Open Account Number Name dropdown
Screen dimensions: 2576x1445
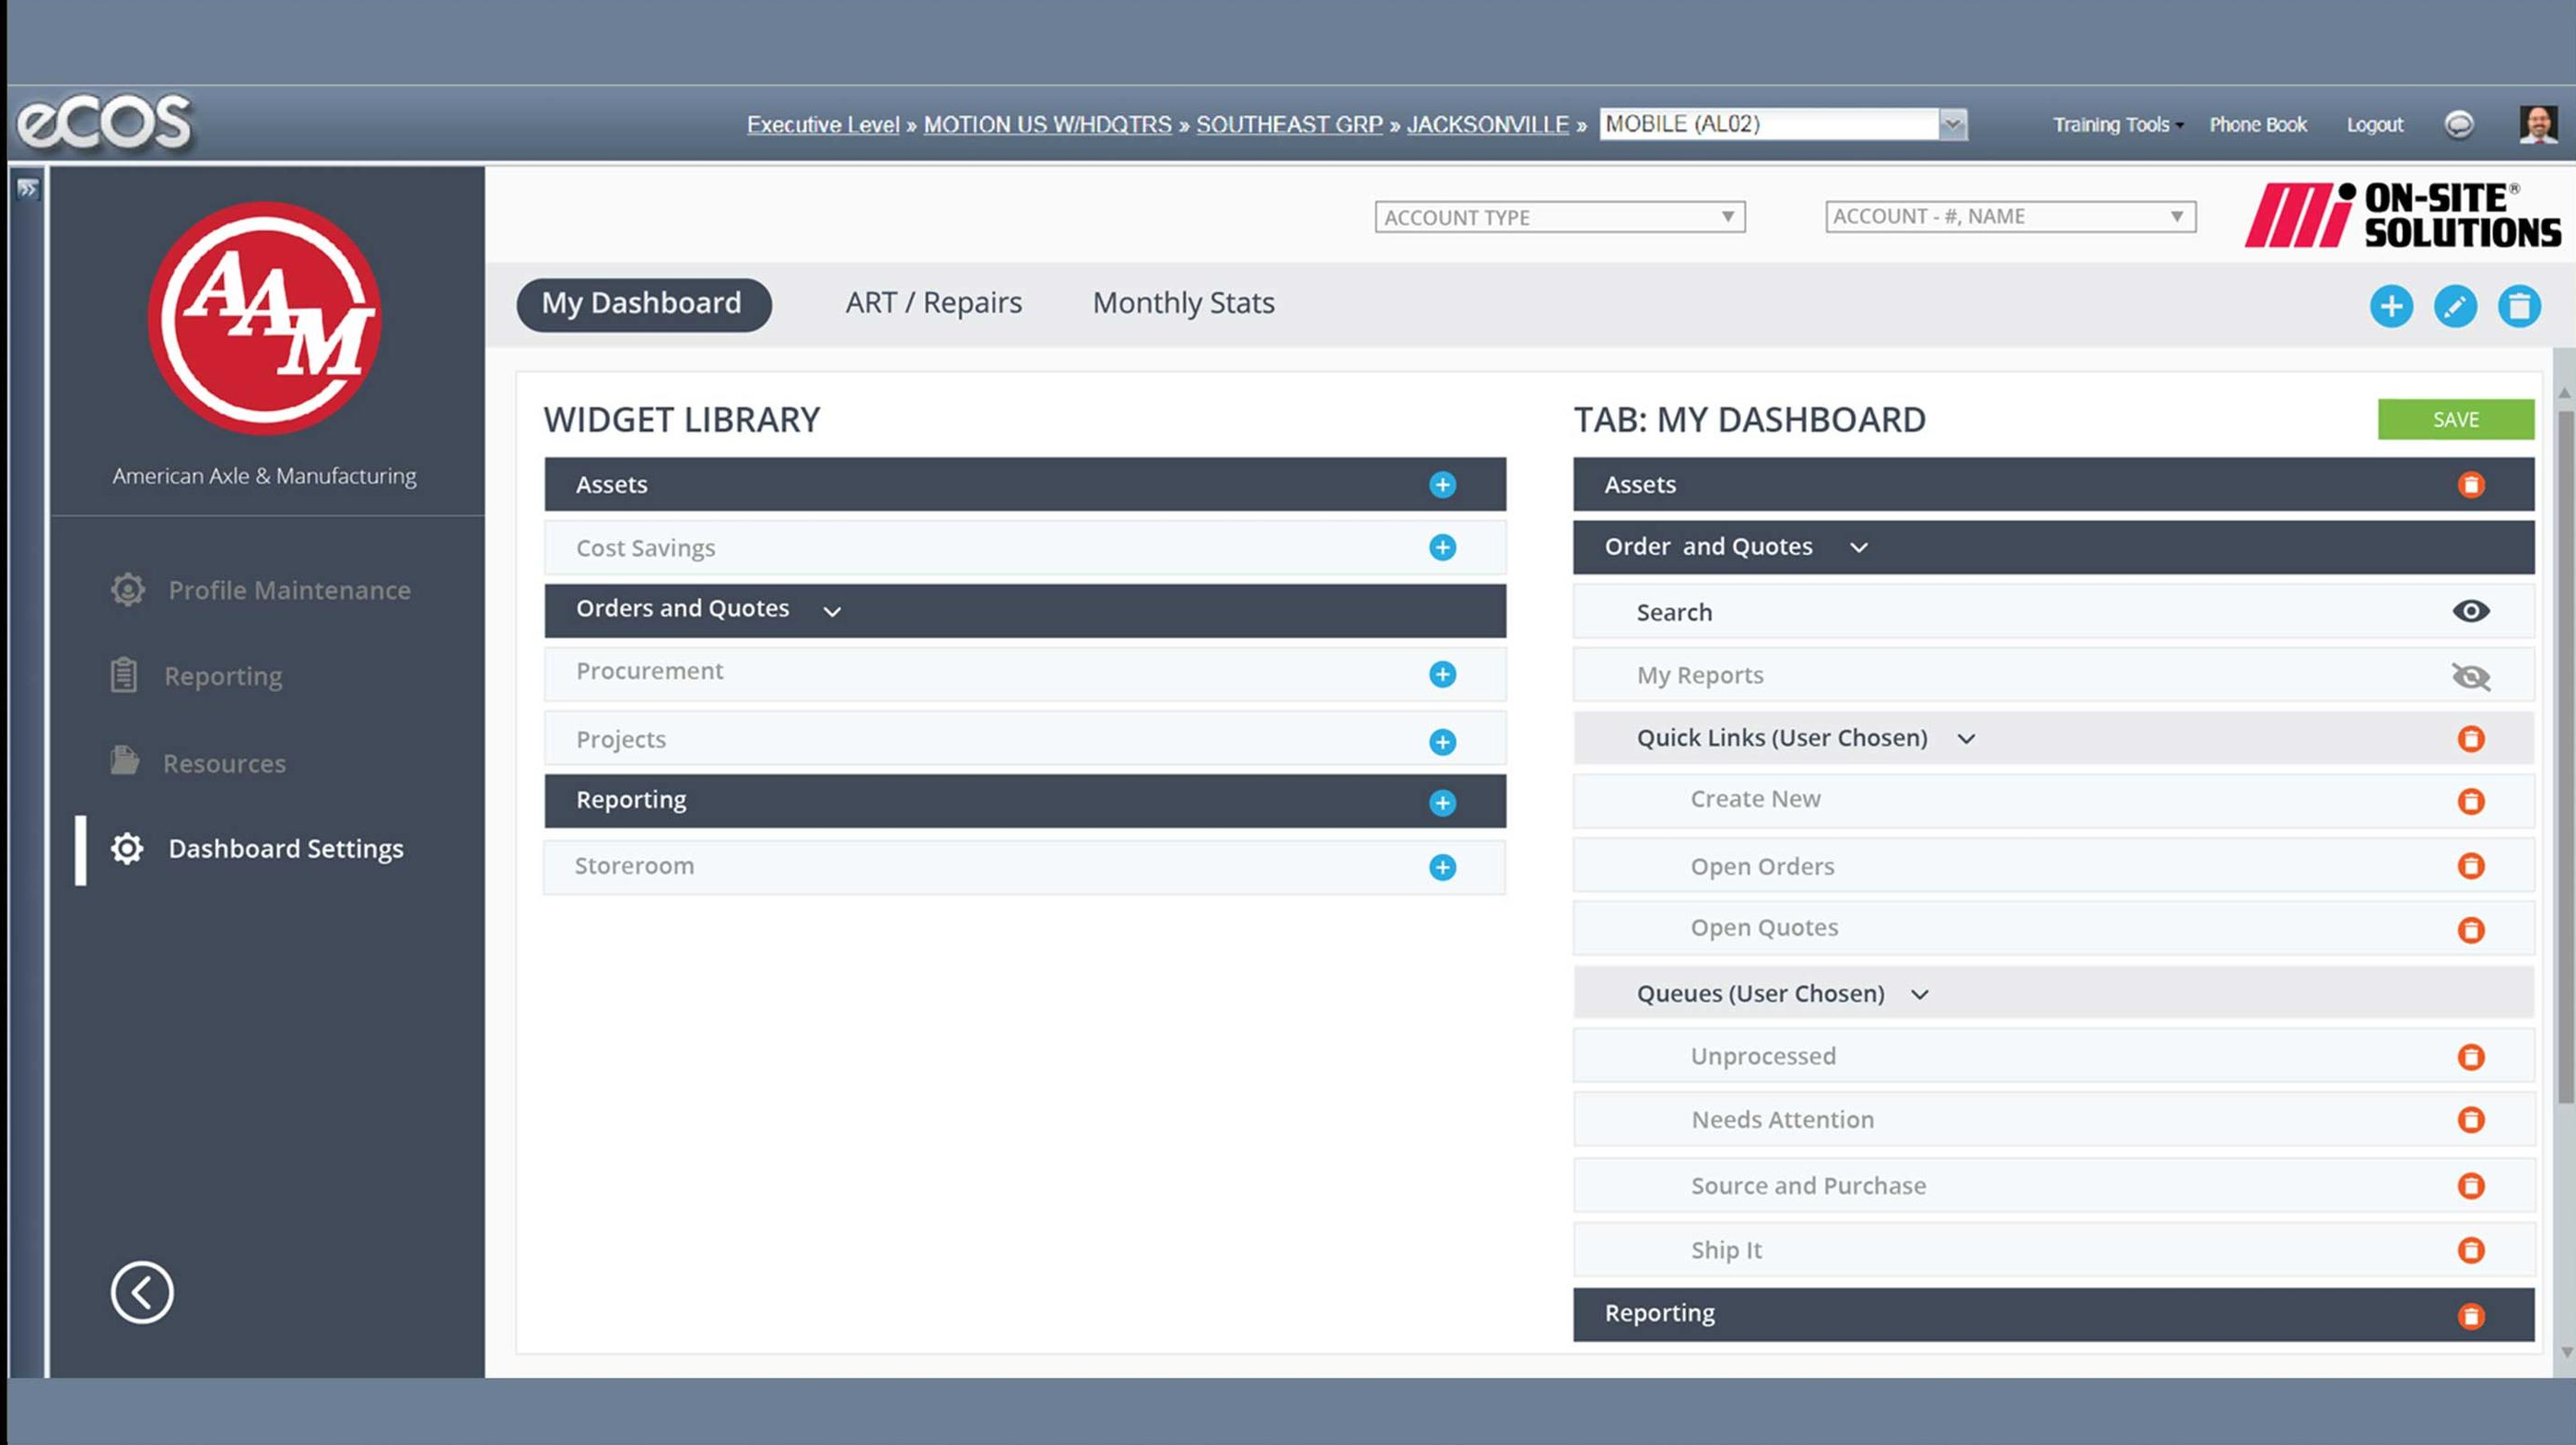pyautogui.click(x=2009, y=214)
